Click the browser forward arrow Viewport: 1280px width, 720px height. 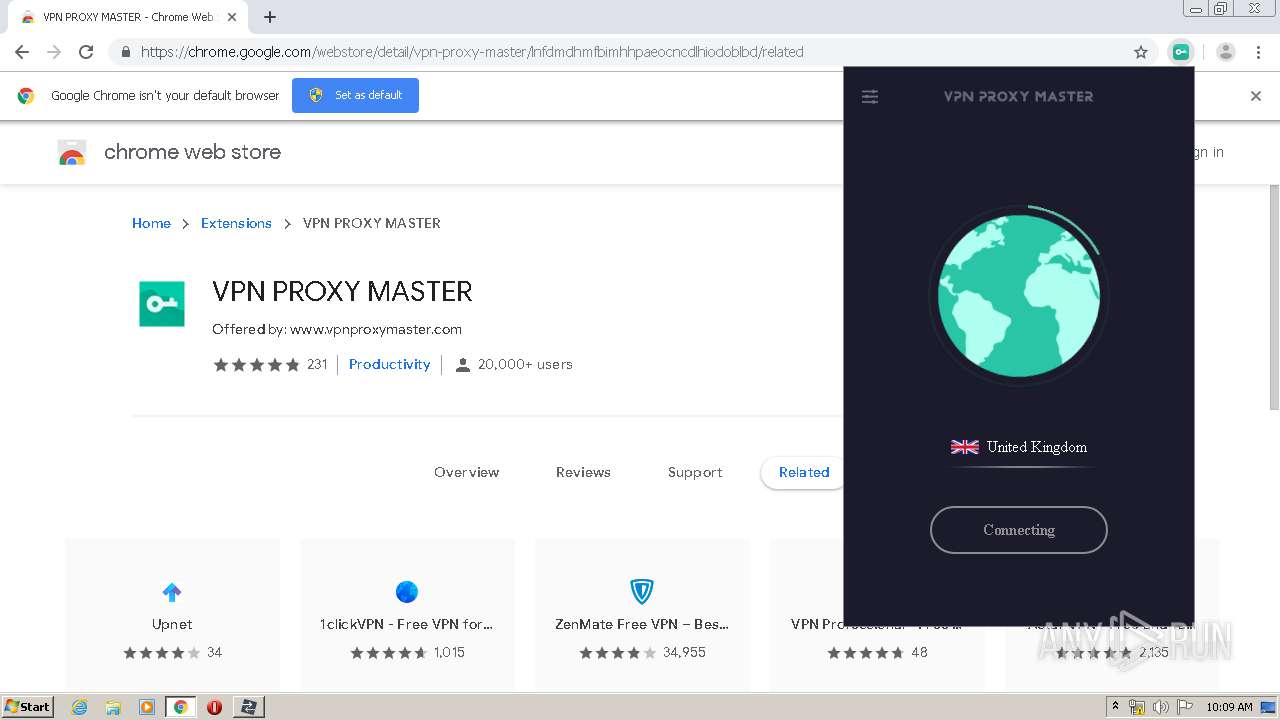click(x=54, y=52)
